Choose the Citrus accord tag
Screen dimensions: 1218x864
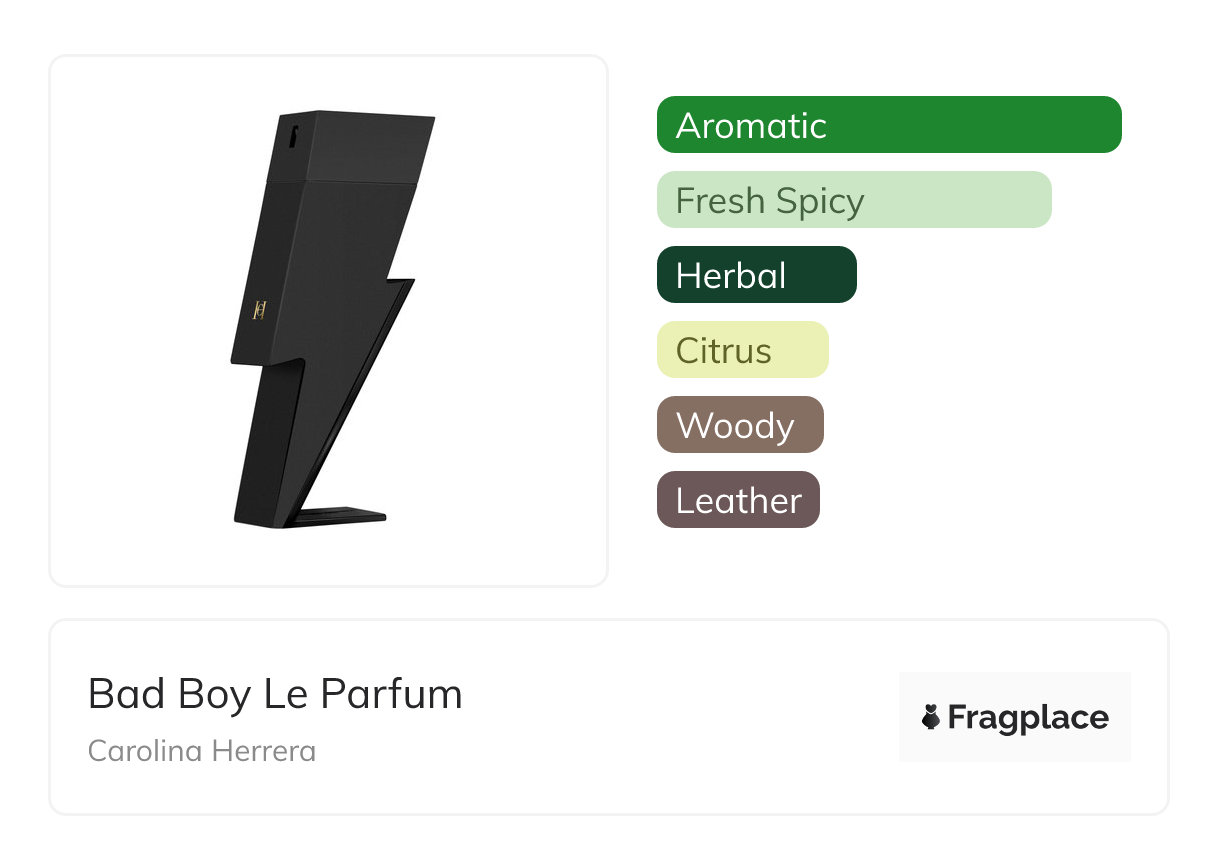tap(743, 350)
